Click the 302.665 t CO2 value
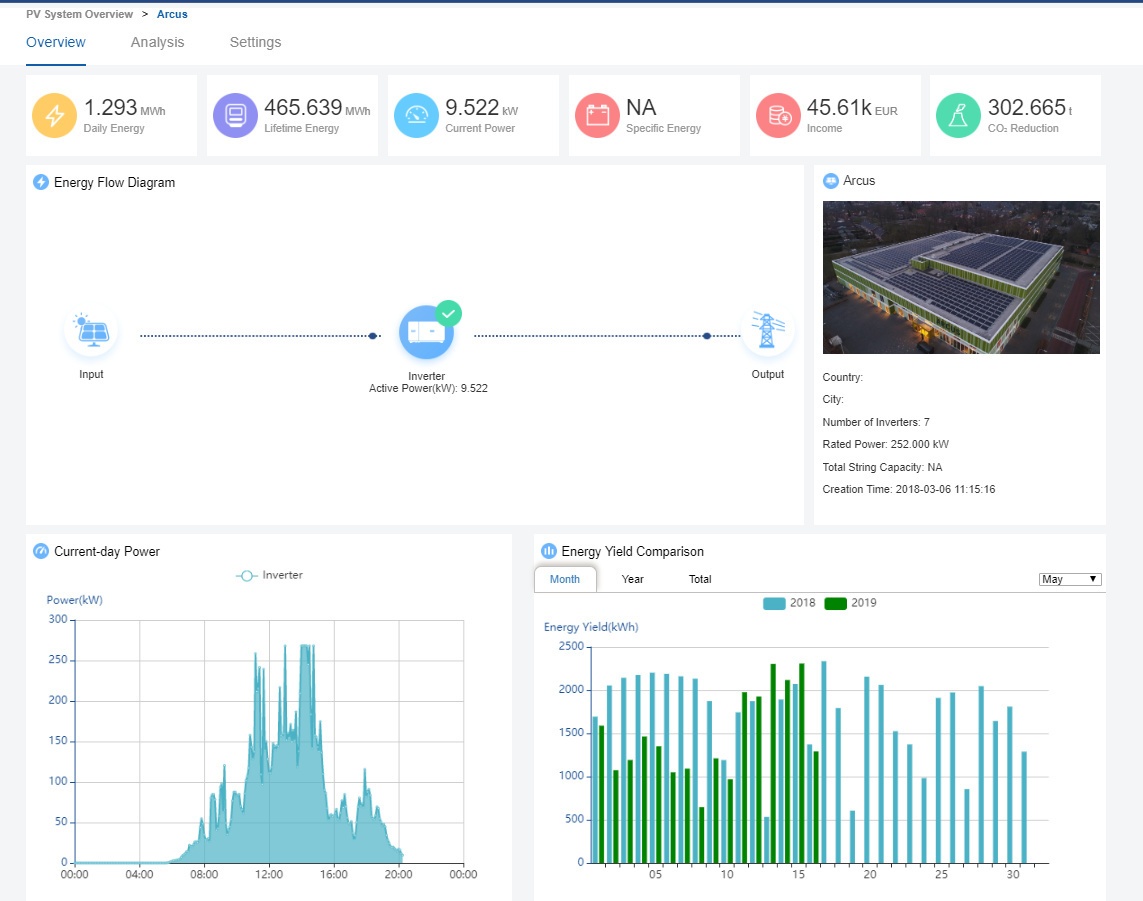1143x901 pixels. 1030,108
